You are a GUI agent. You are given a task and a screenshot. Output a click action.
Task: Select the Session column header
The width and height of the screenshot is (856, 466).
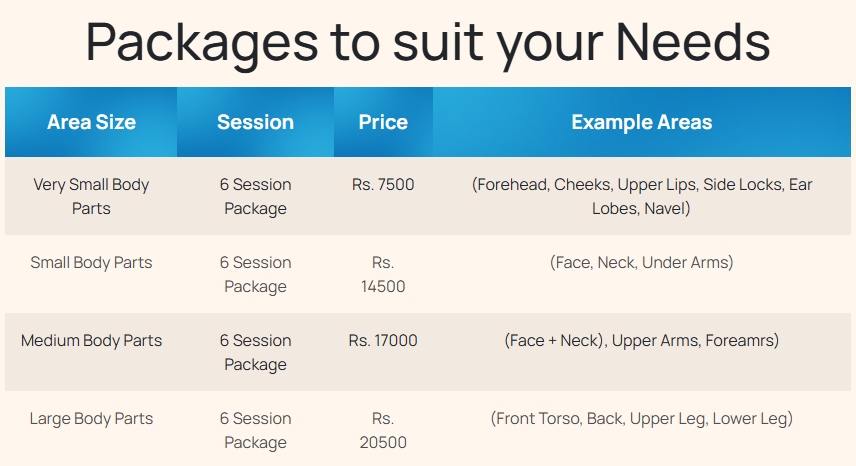tap(255, 122)
